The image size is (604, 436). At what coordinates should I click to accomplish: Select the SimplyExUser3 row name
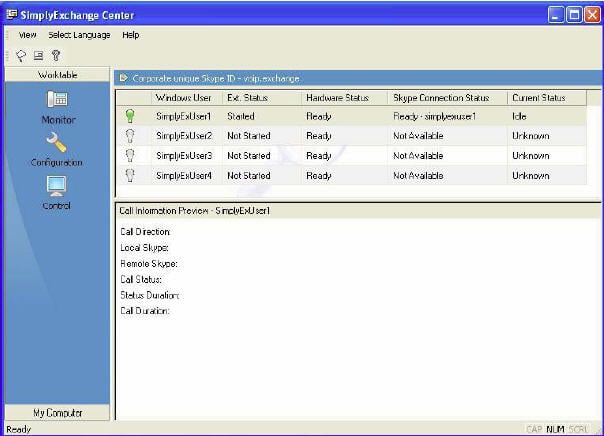click(x=184, y=156)
